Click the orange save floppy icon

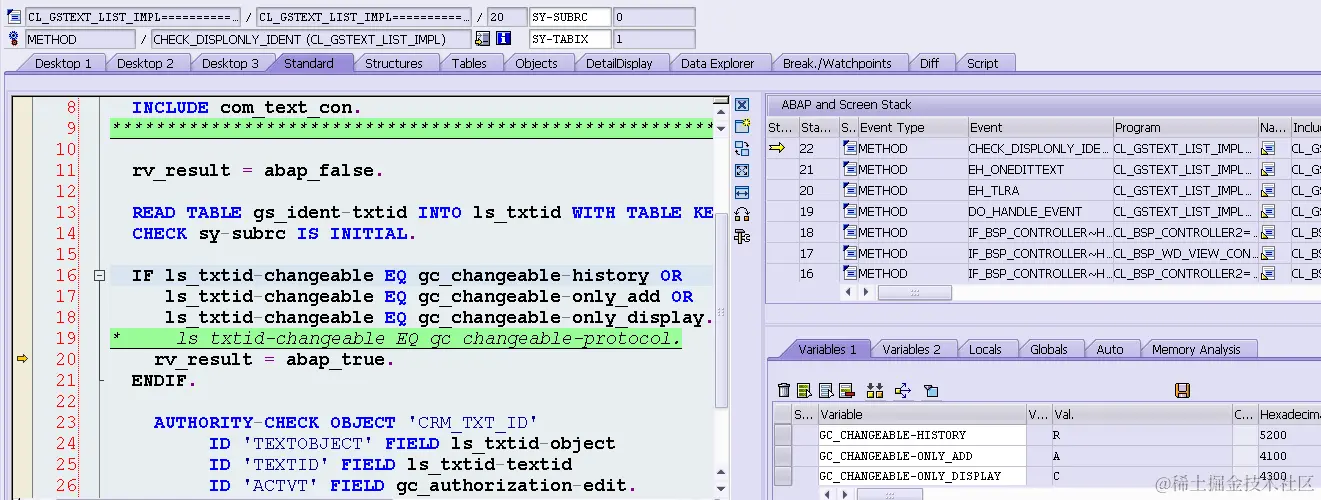(1182, 390)
